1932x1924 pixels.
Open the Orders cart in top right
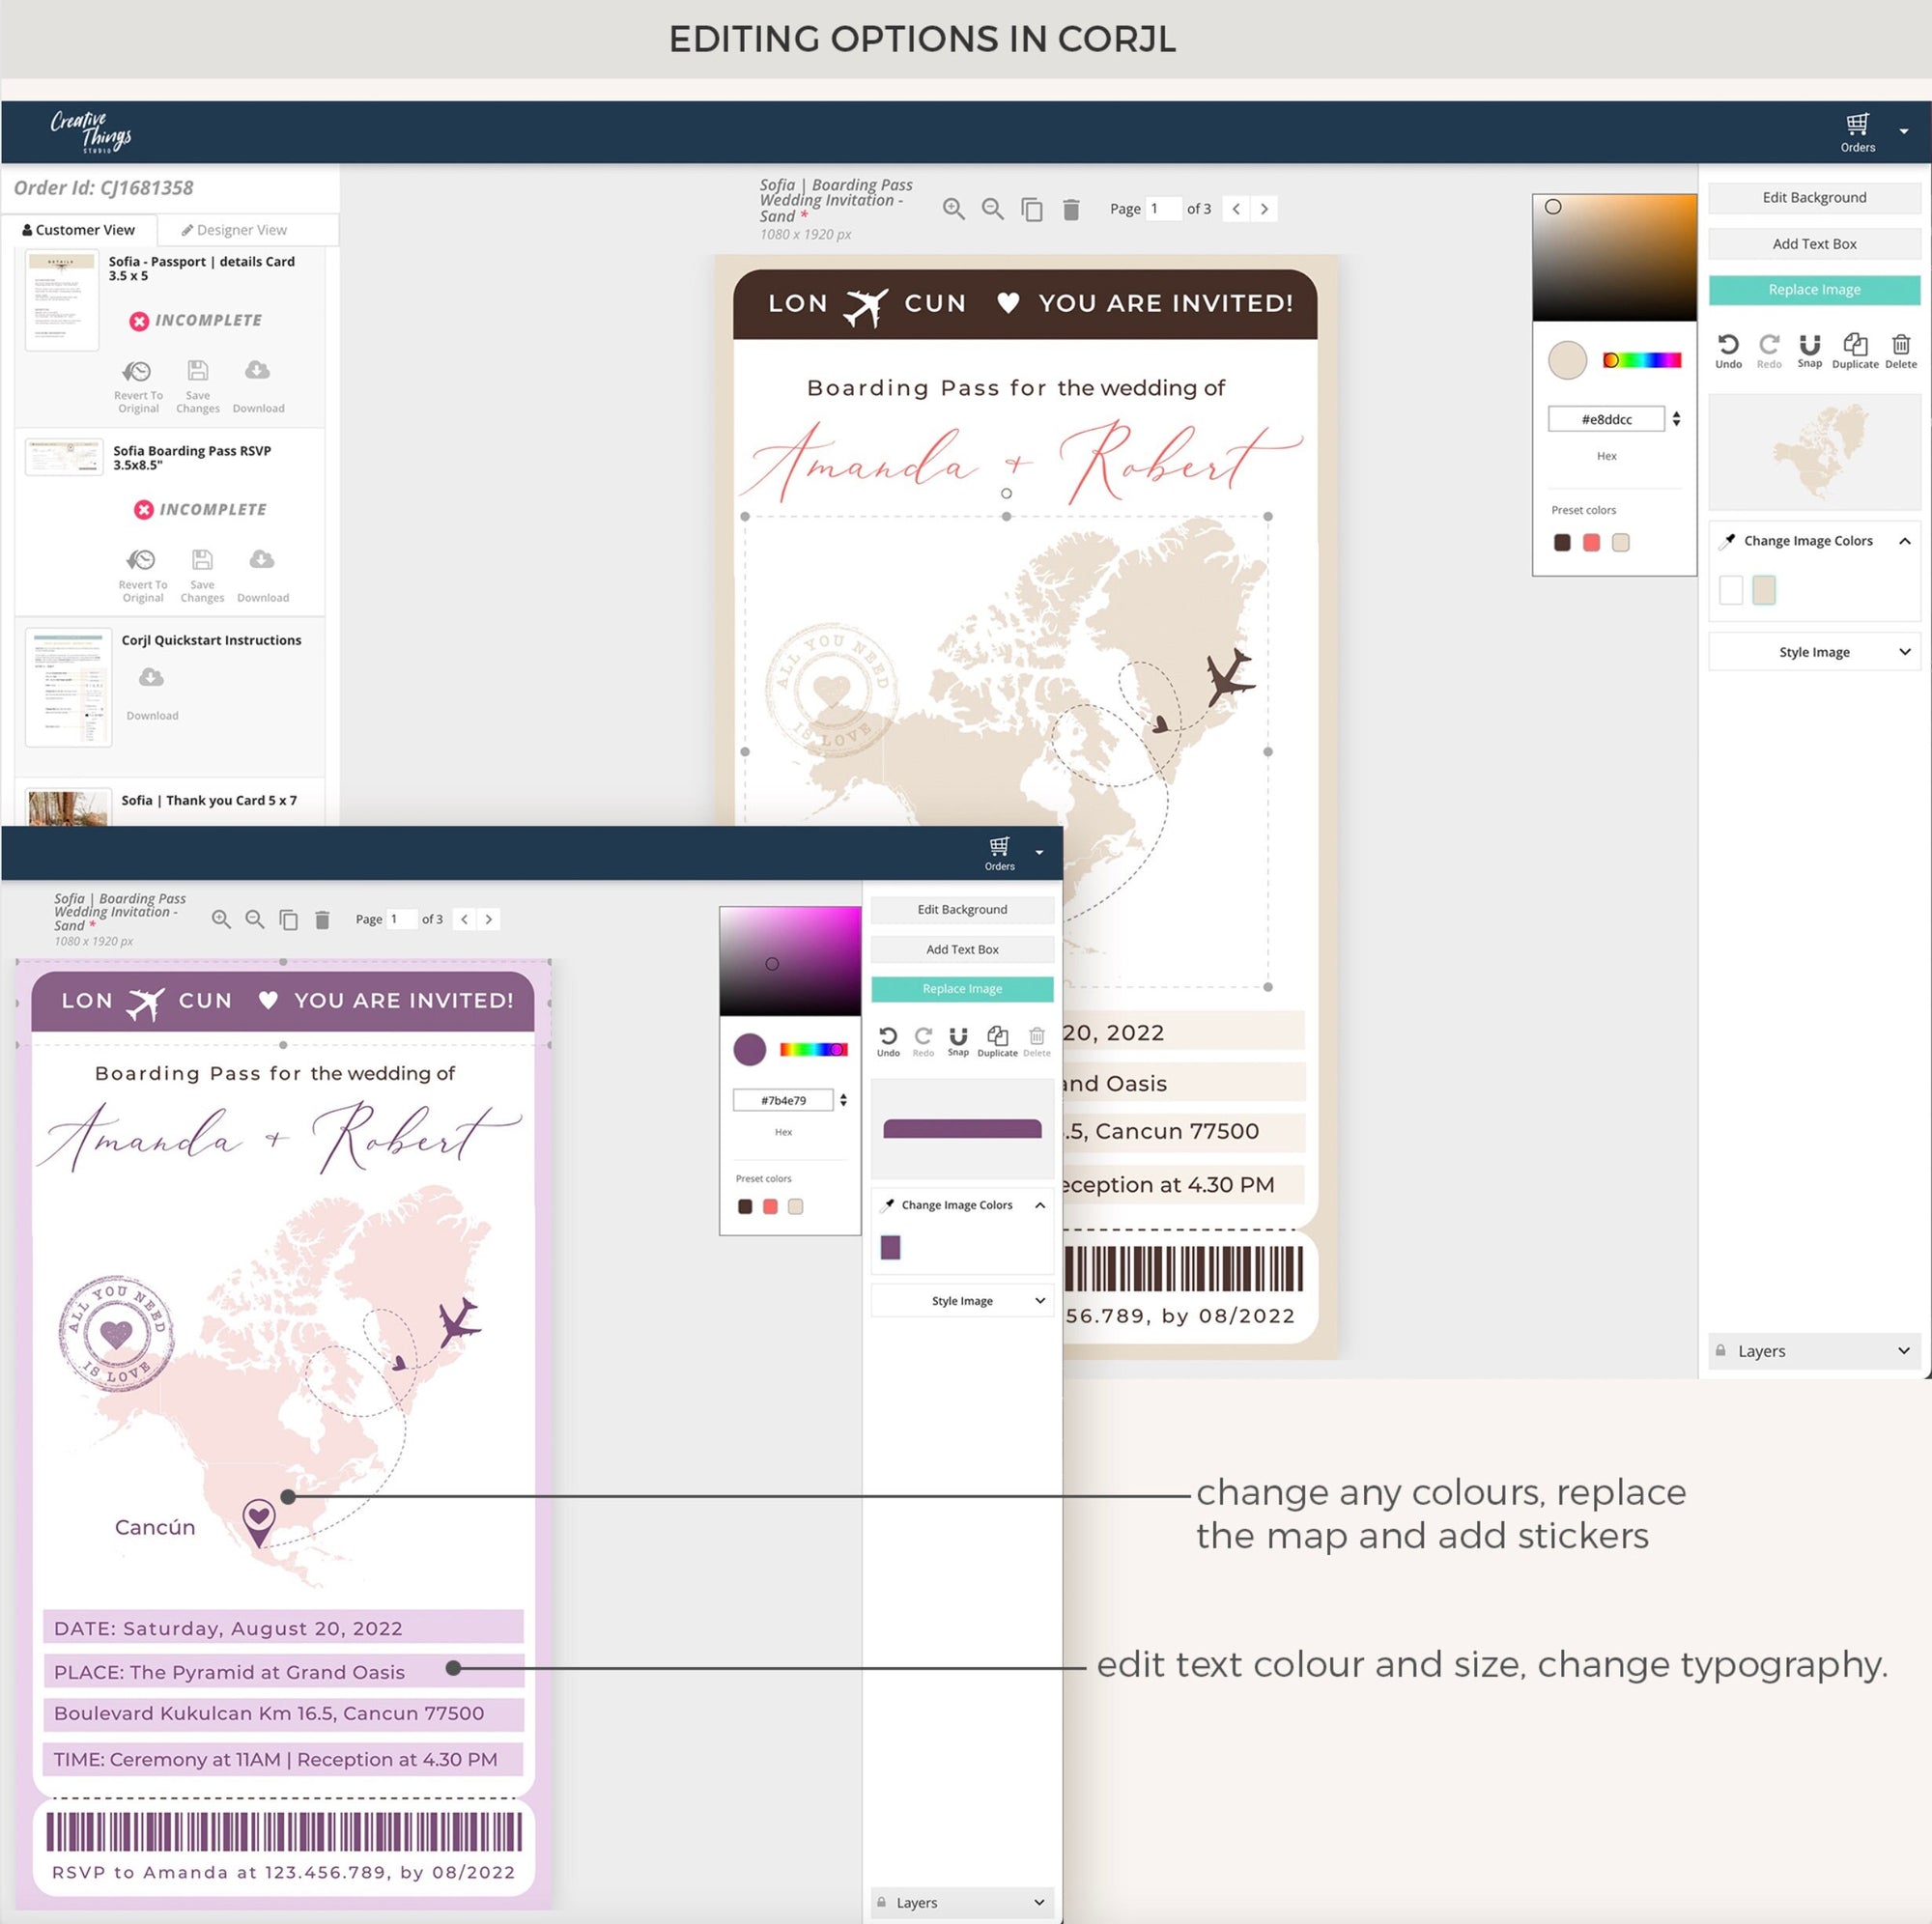click(1857, 130)
